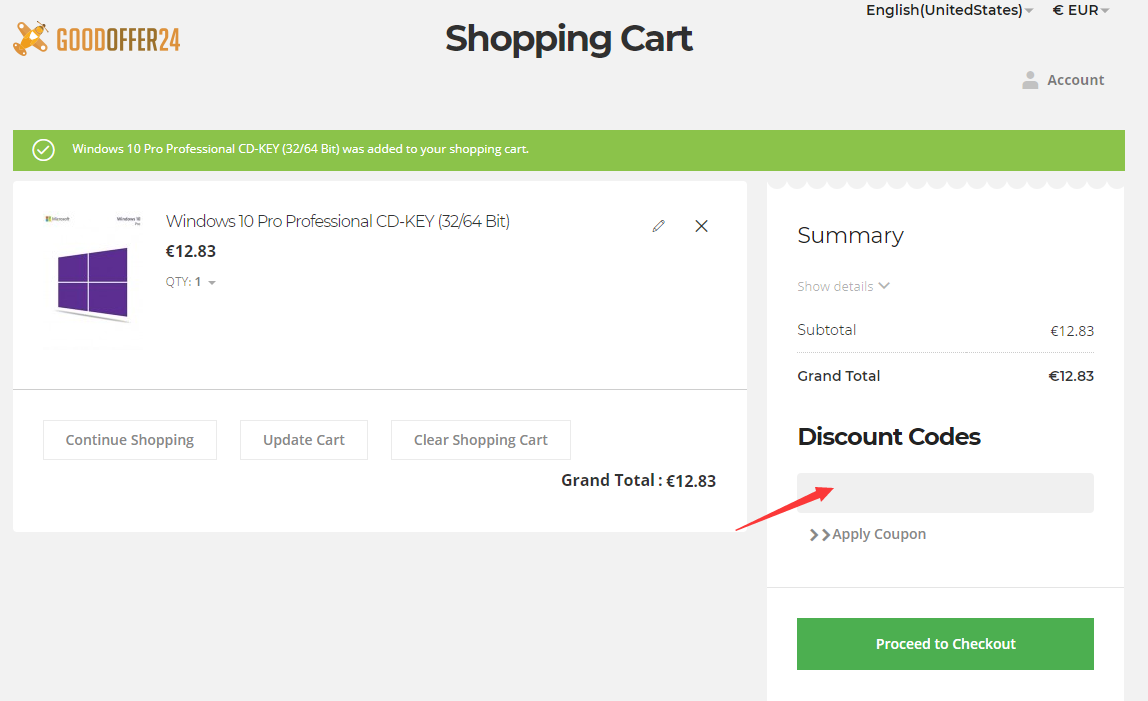Click inside the discount code input field

coord(945,492)
